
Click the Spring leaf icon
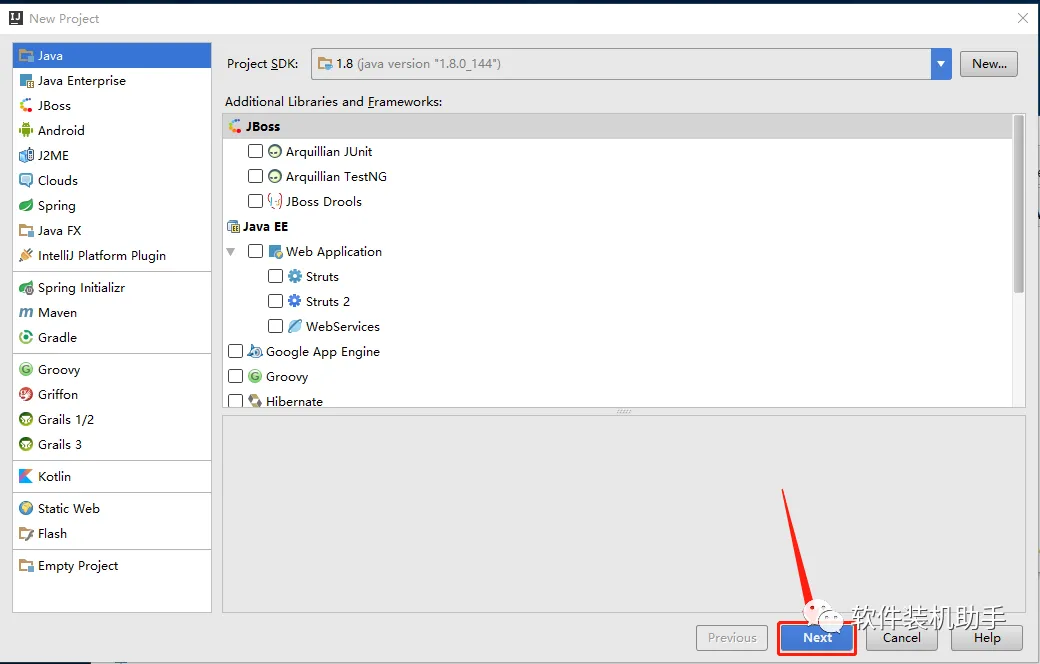click(x=27, y=206)
